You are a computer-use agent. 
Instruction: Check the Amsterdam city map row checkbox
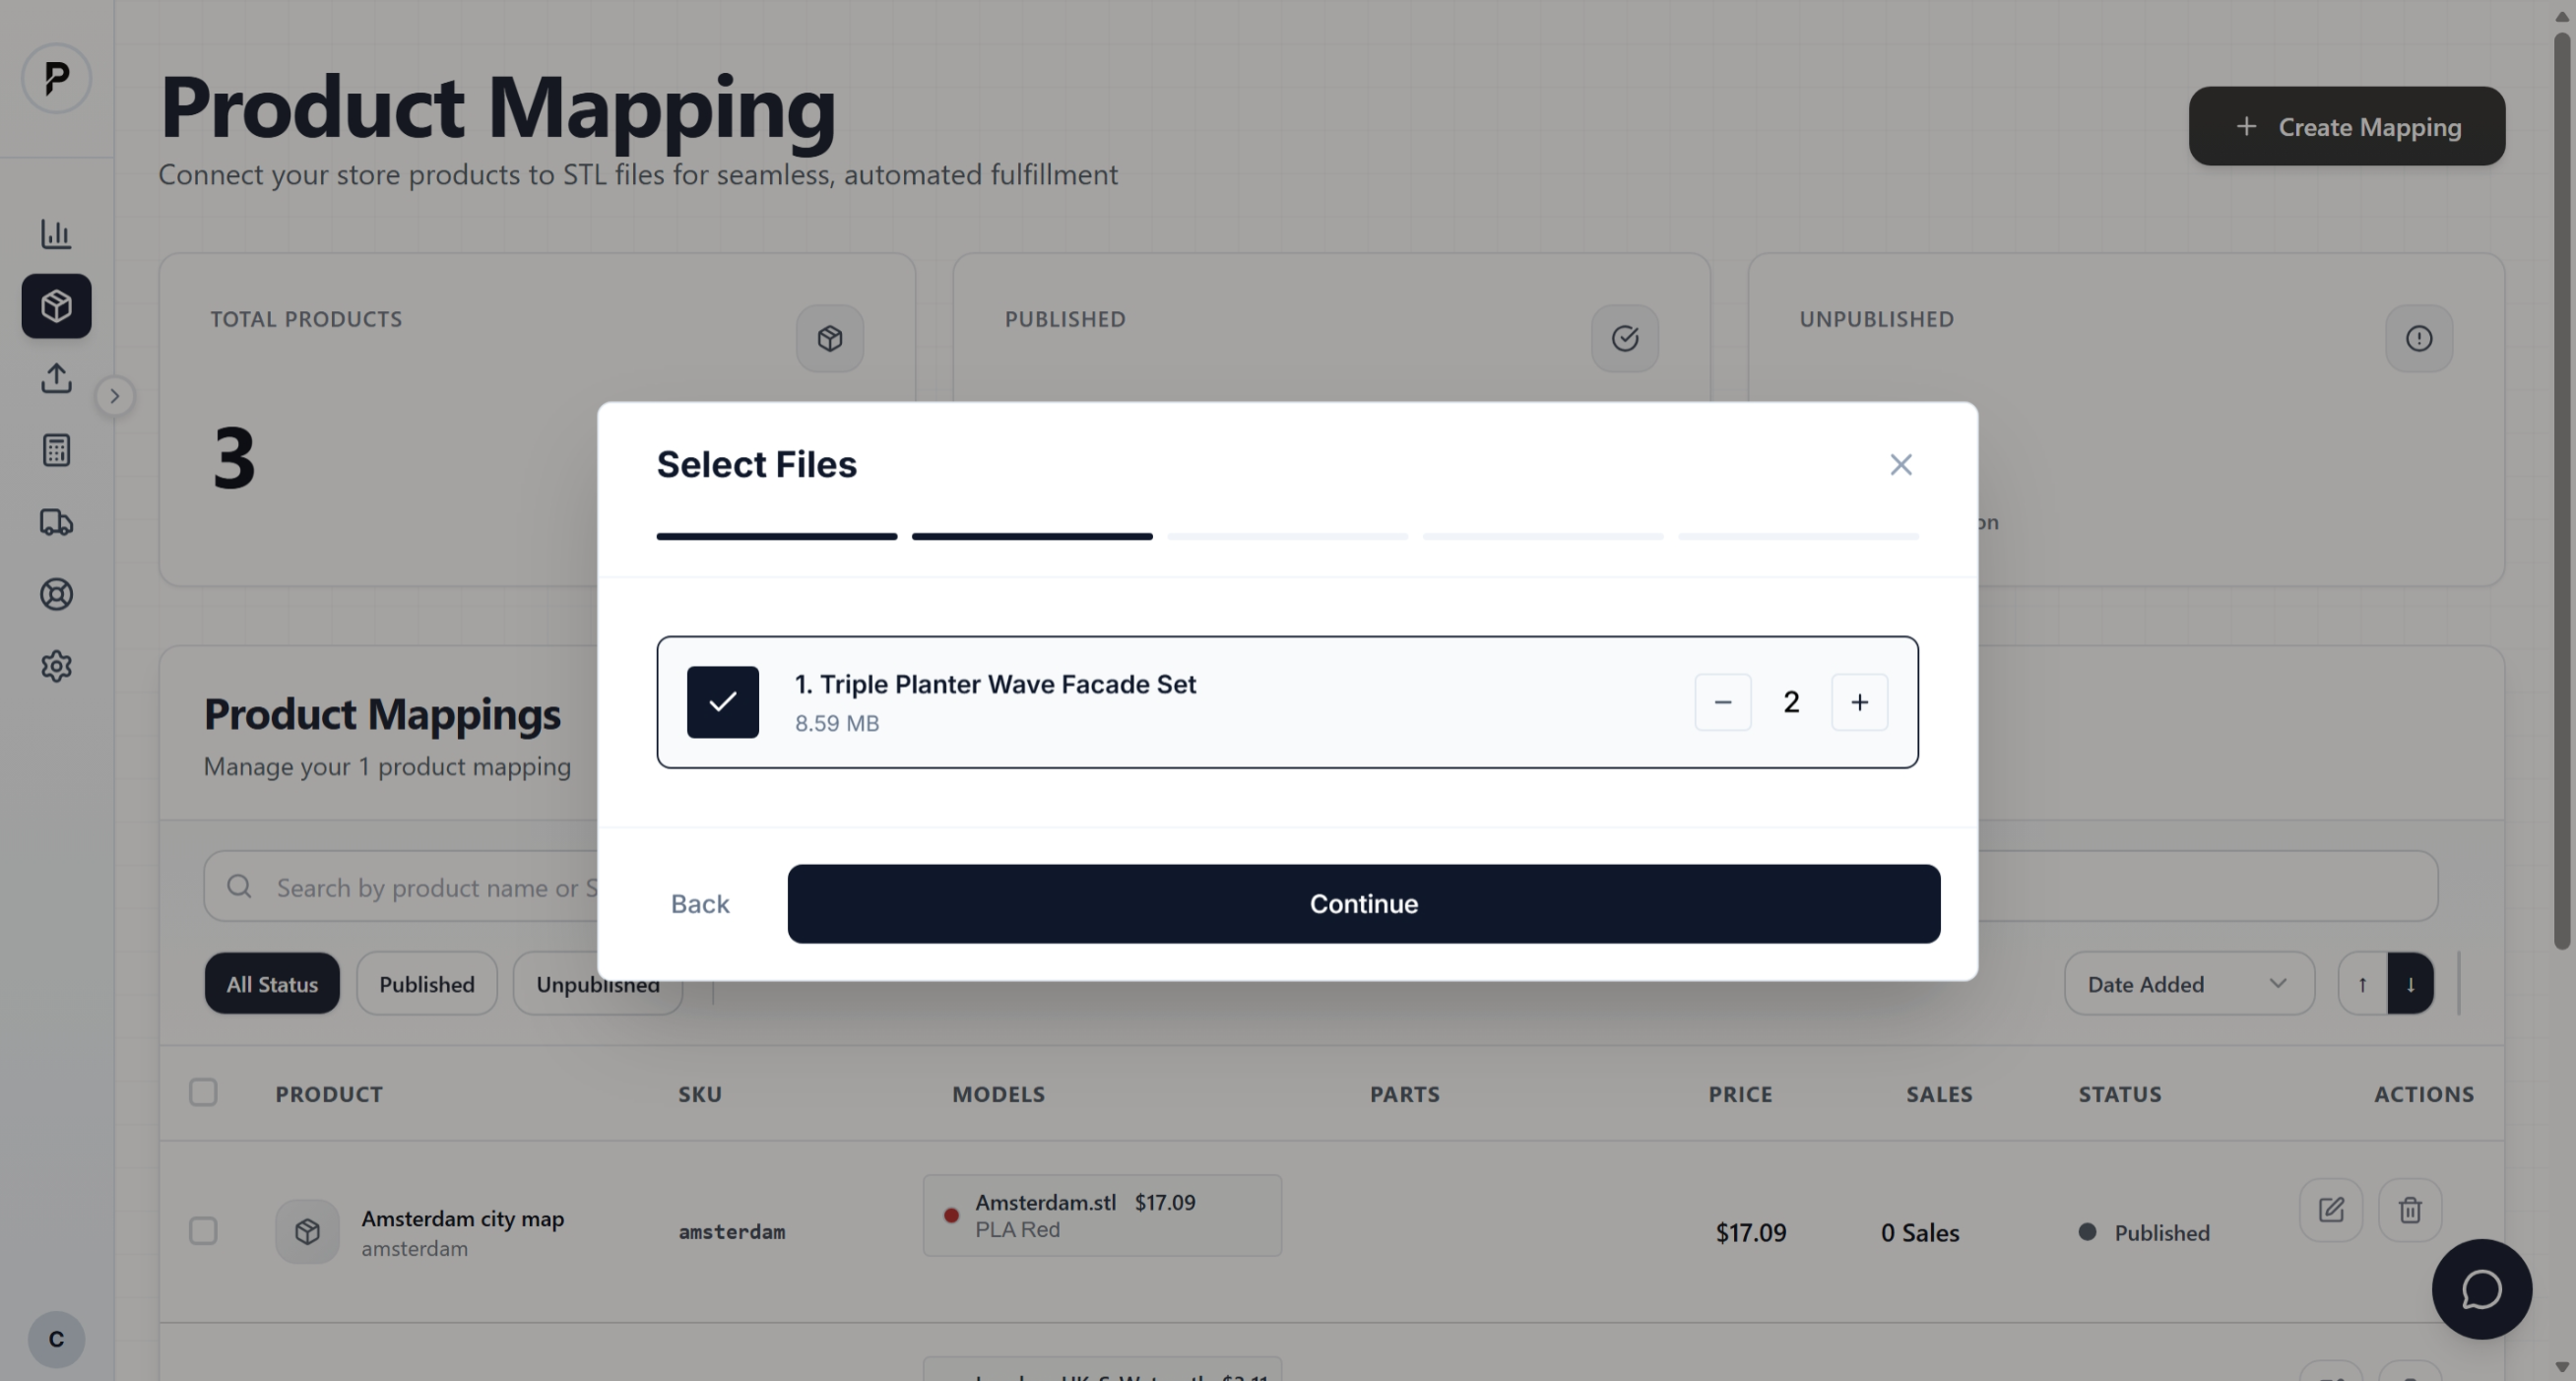203,1231
